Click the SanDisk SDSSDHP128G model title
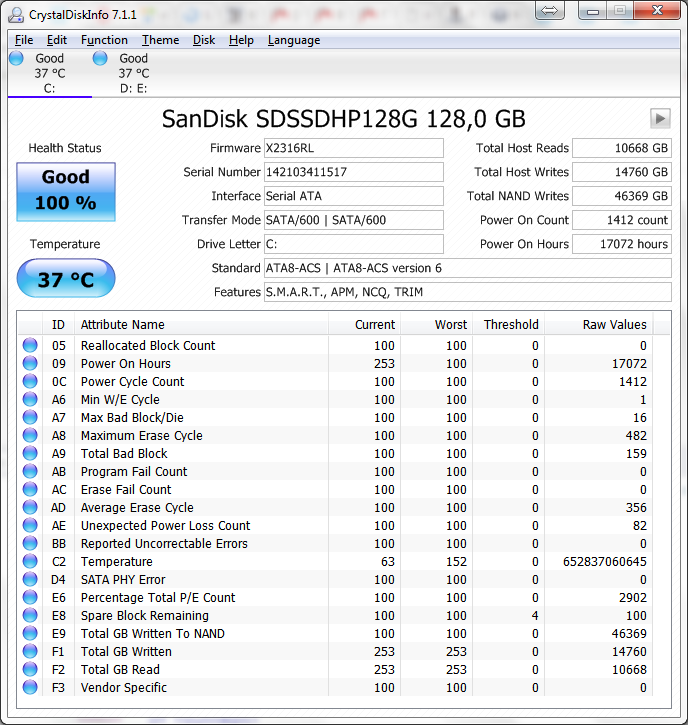 click(344, 119)
